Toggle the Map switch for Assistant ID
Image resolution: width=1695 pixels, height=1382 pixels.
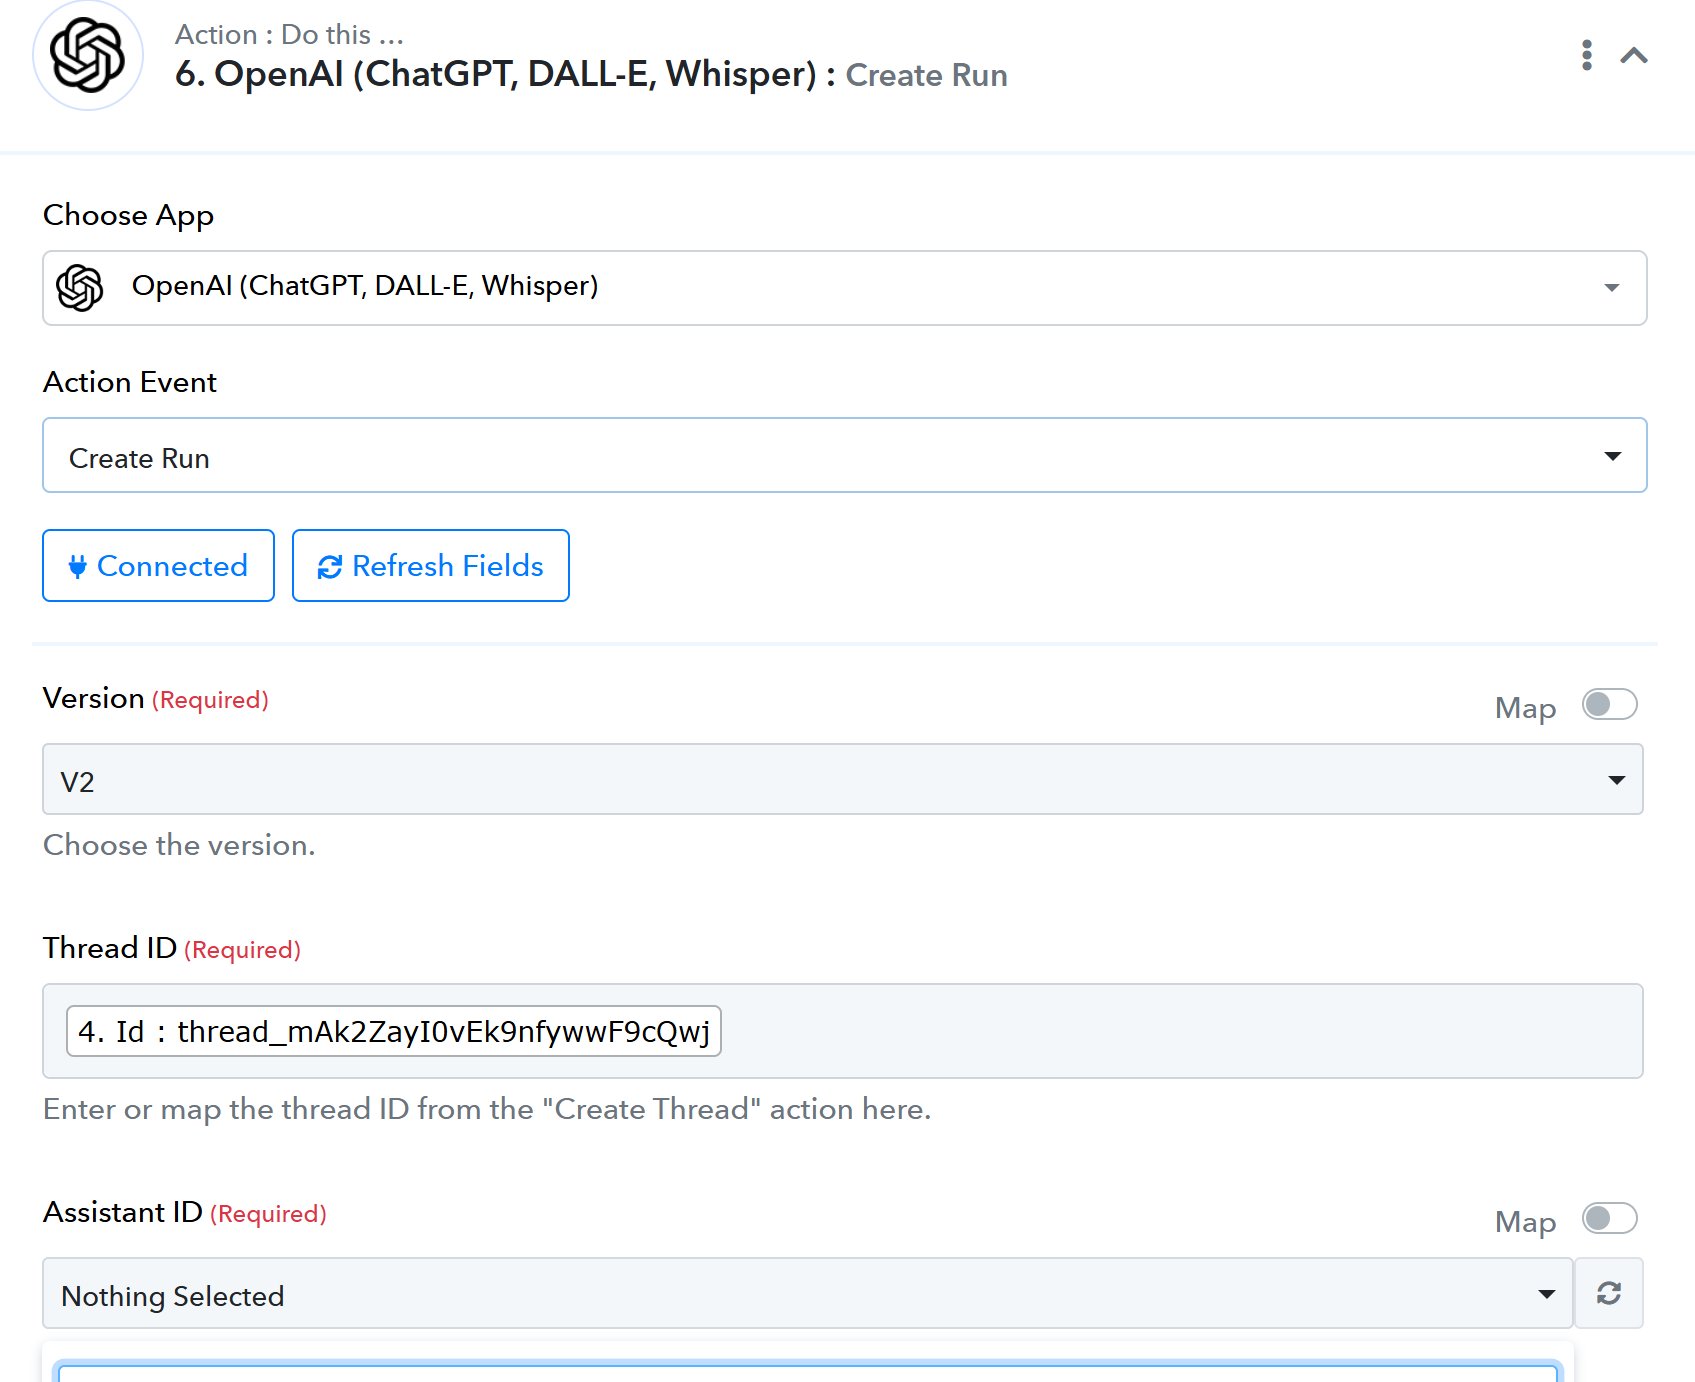pyautogui.click(x=1609, y=1218)
